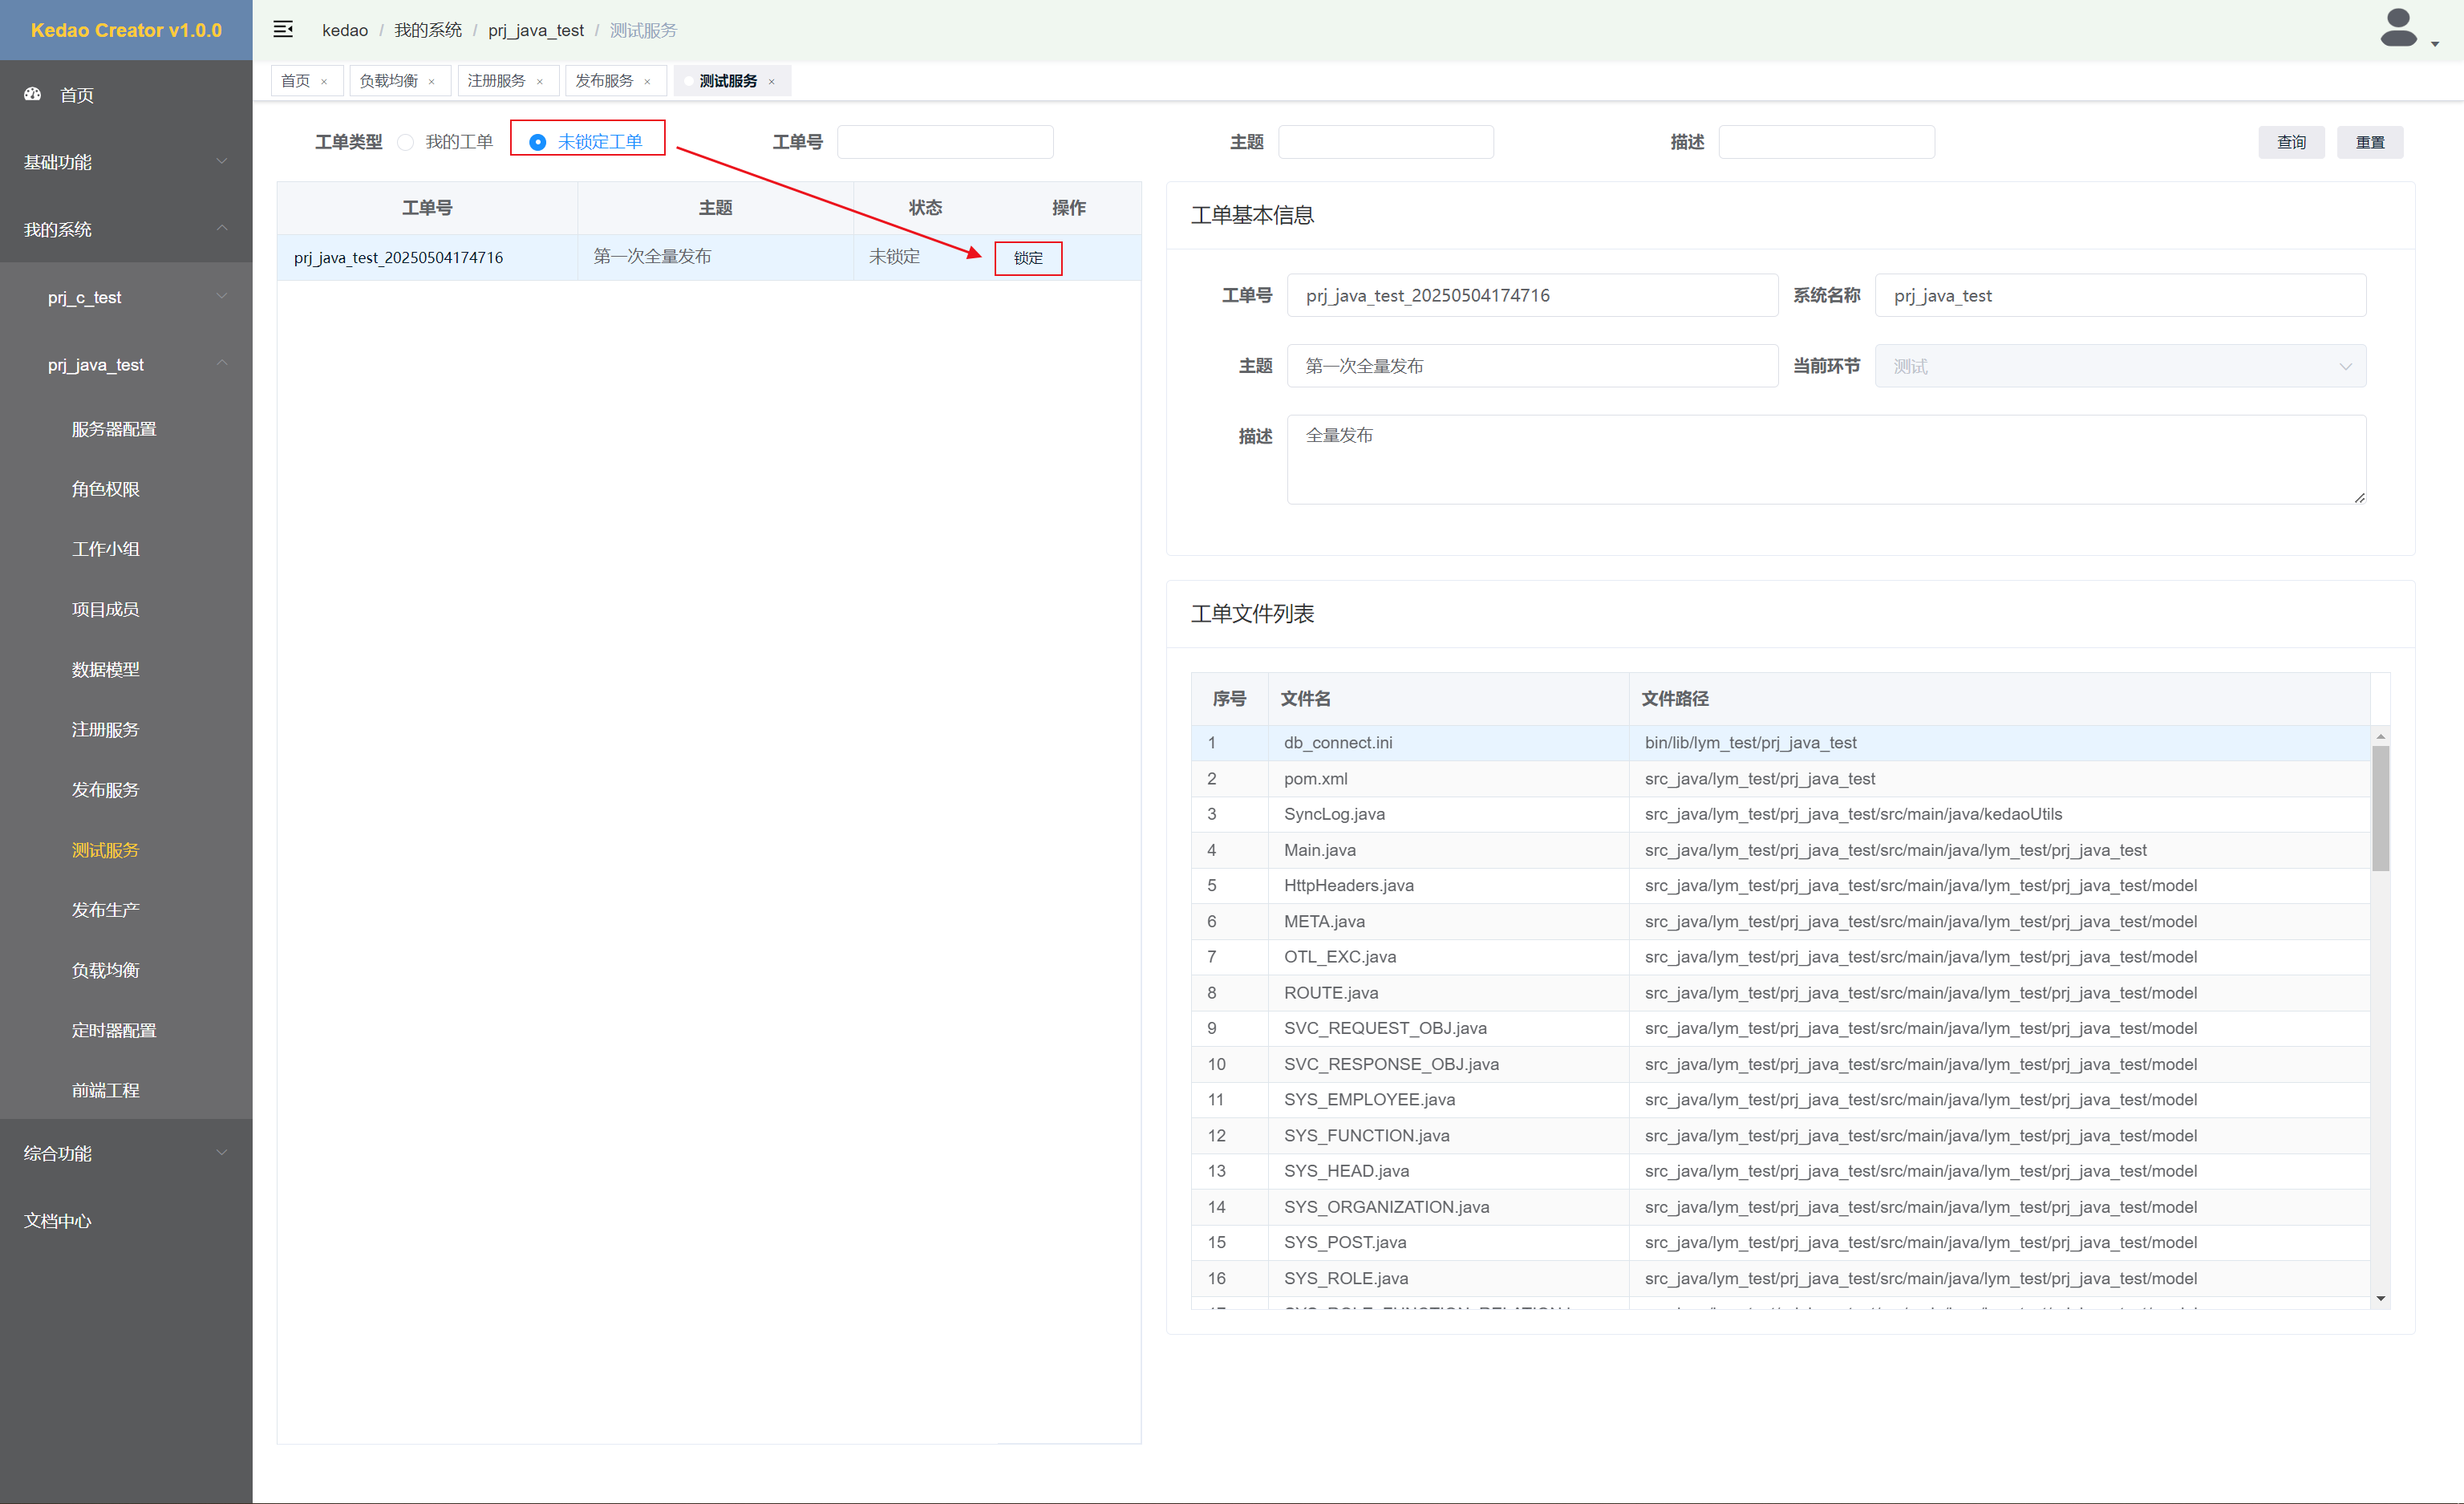The image size is (2464, 1504).
Task: Click the 锁定 button in the order row
Action: (x=1028, y=258)
